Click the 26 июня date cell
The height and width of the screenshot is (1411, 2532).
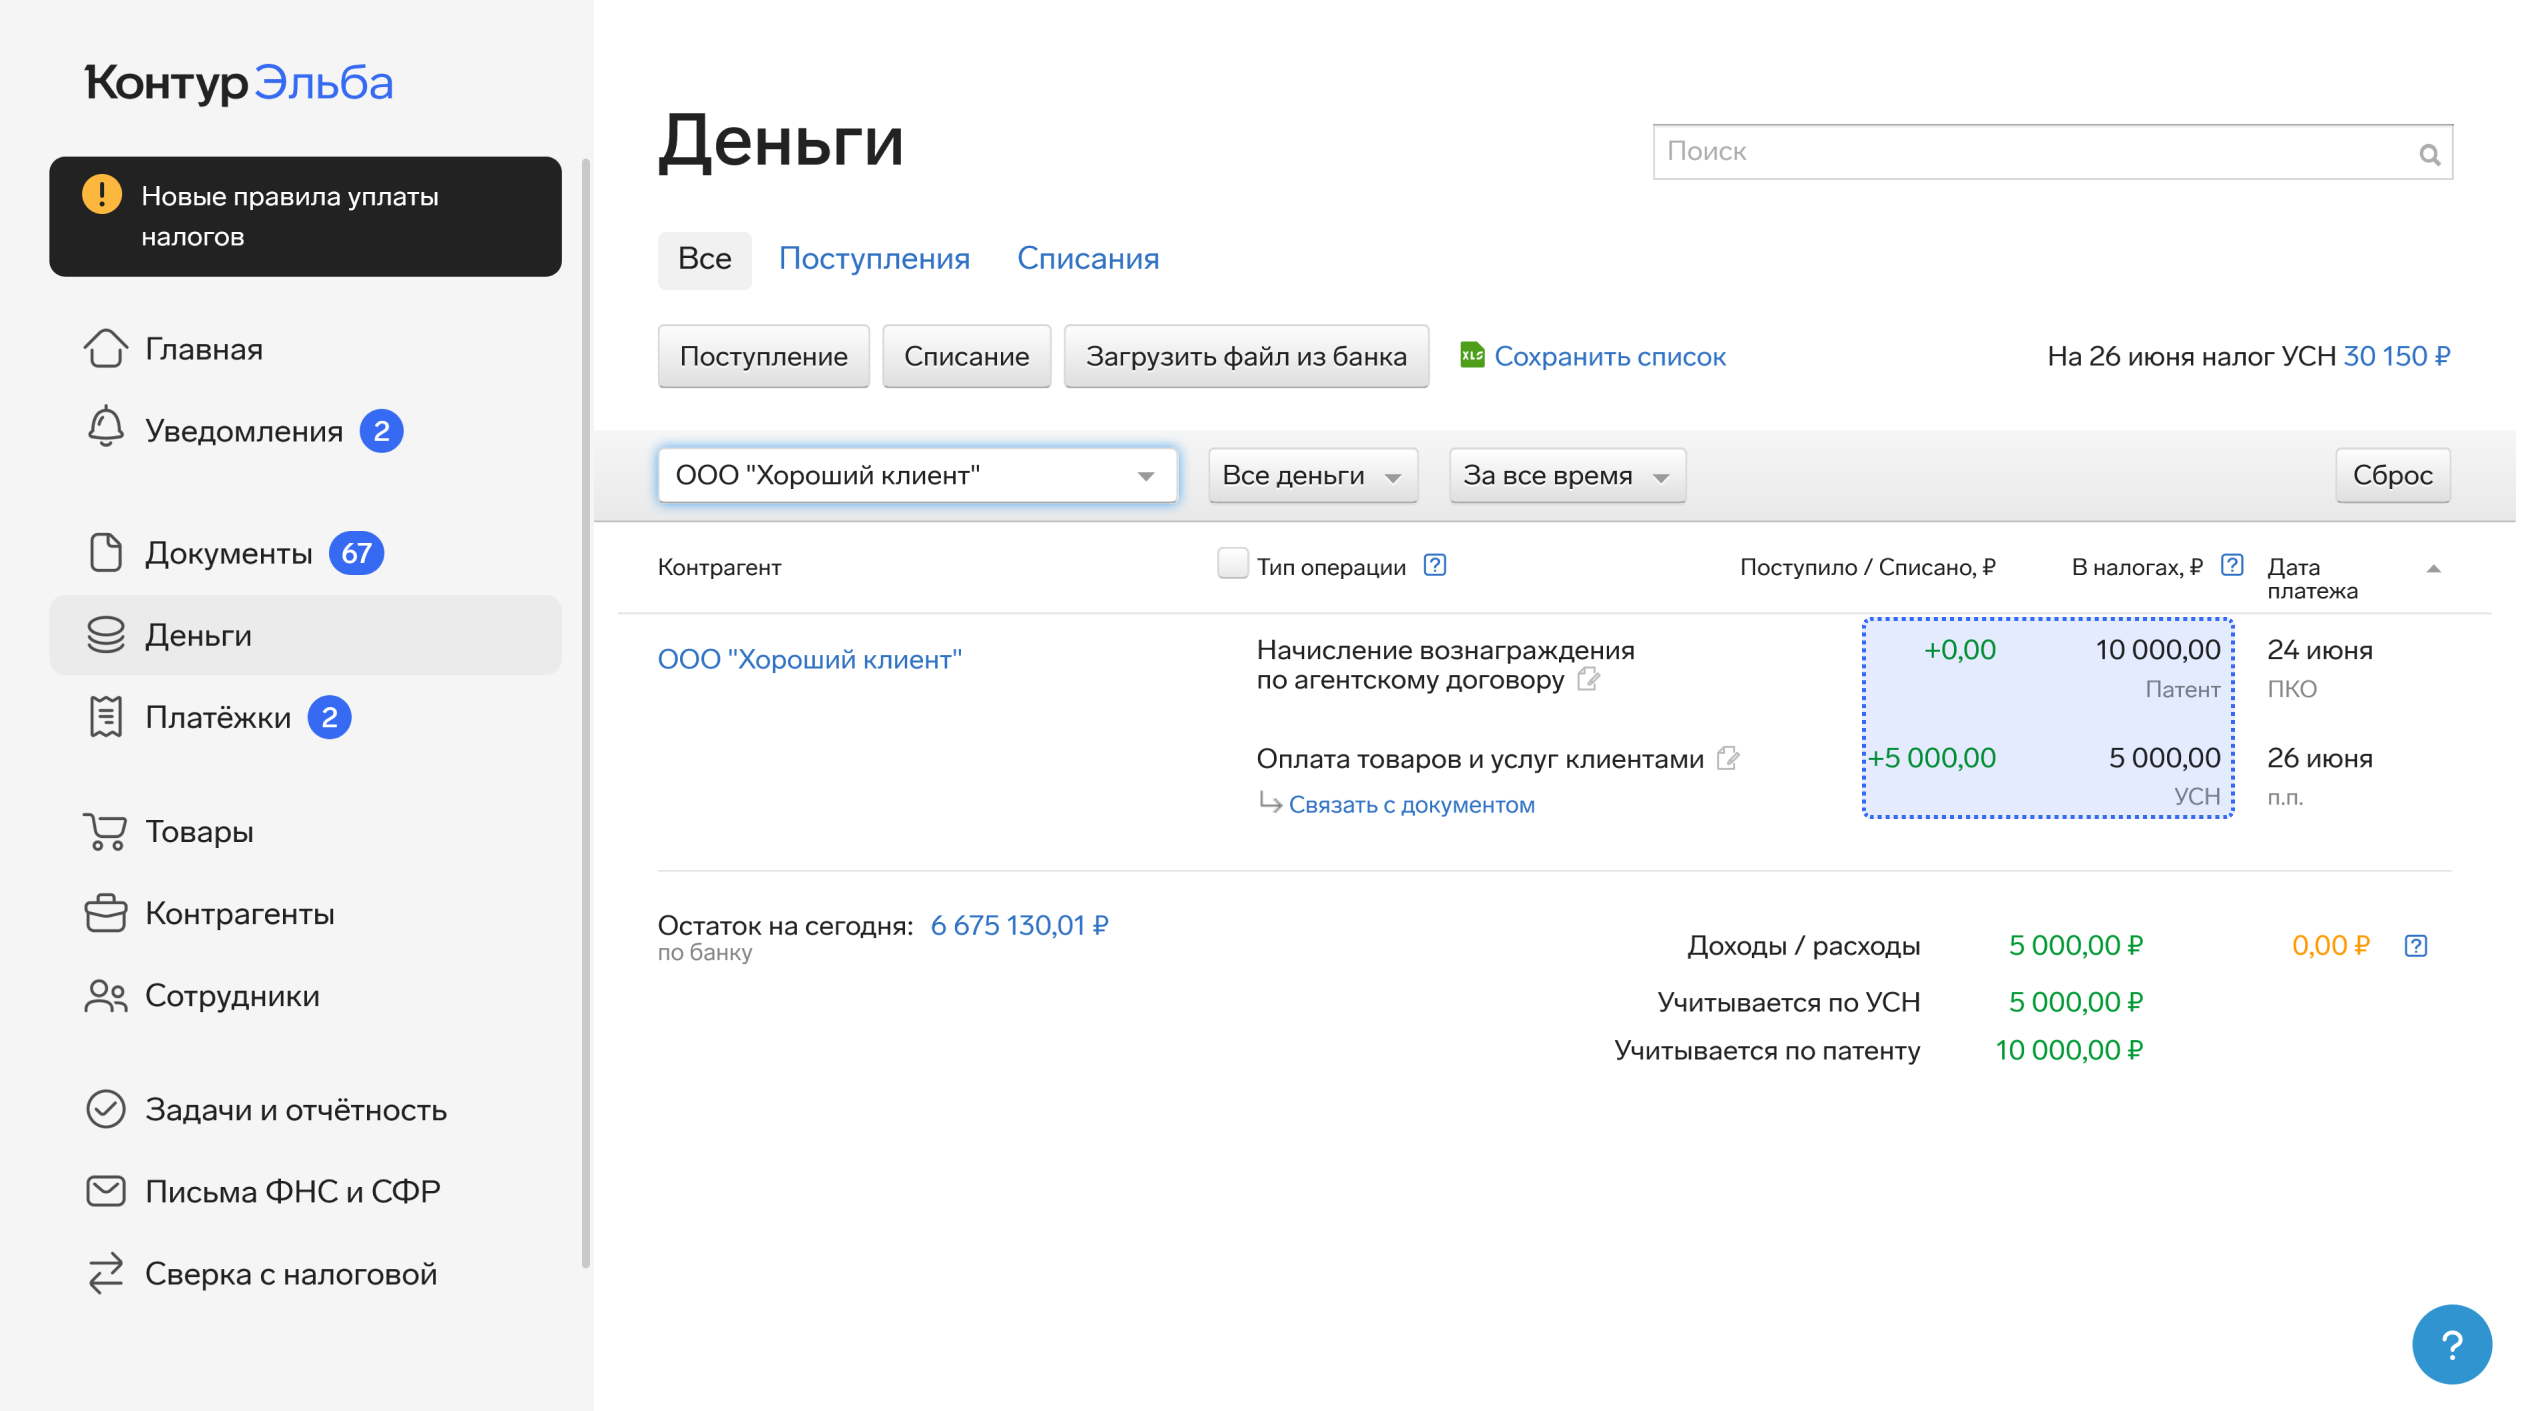2319,758
